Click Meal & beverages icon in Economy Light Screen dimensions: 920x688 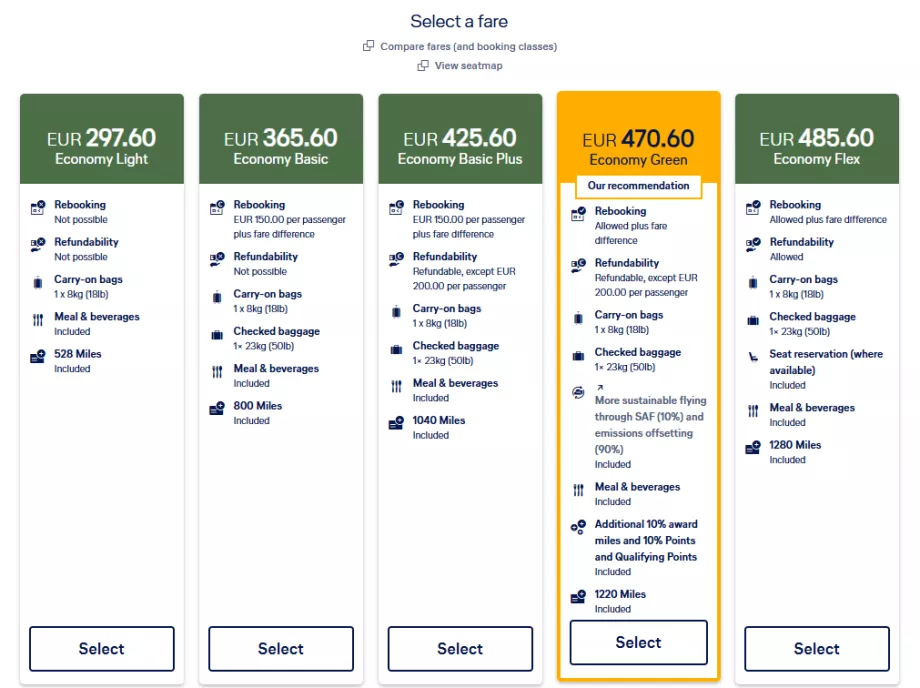point(38,321)
